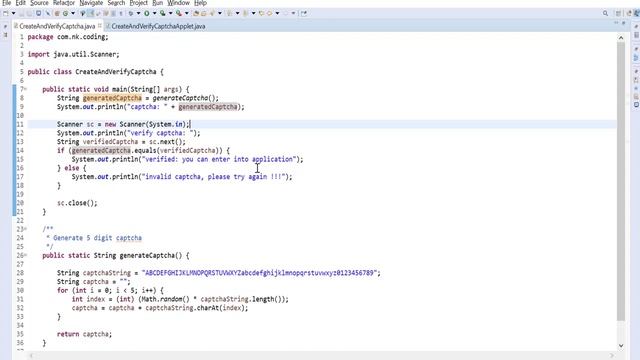This screenshot has width=640, height=360.
Task: Open the Debug configurations dropdown arrow
Action: pyautogui.click(x=138, y=13)
